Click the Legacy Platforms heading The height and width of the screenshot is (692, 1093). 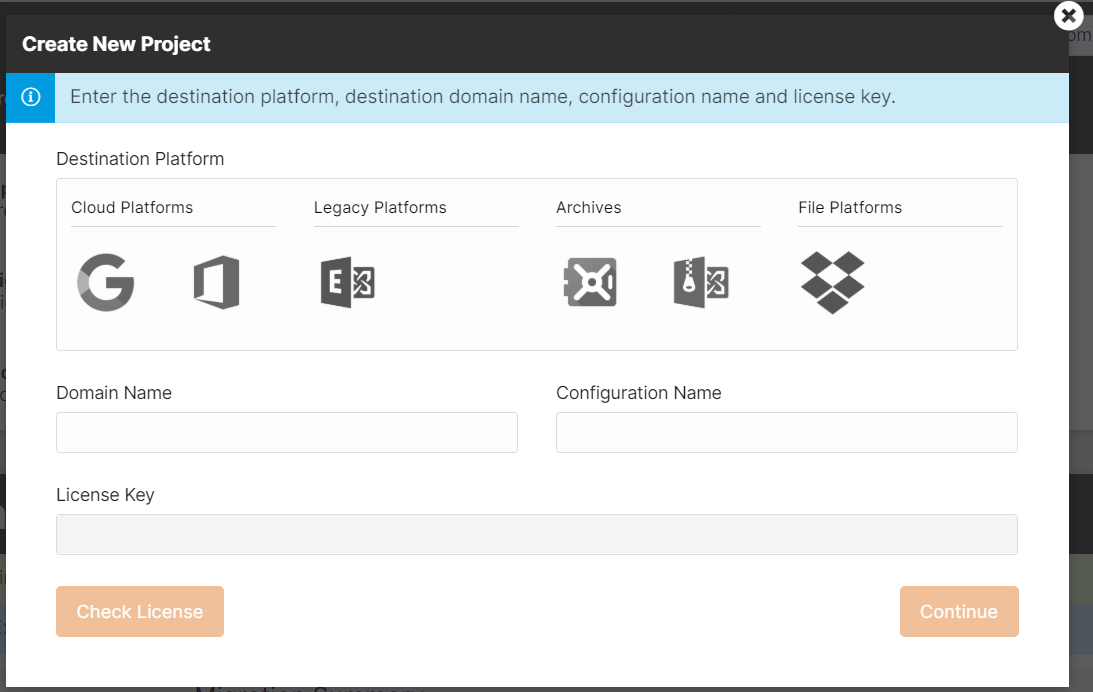[x=380, y=208]
